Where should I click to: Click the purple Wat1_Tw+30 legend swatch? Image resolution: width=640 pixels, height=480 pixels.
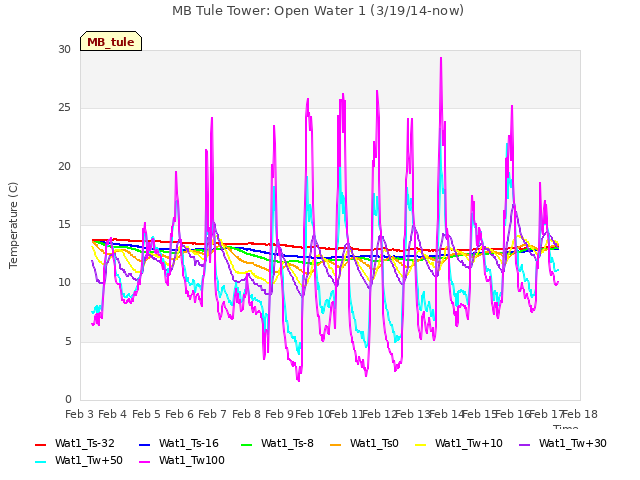point(524,444)
